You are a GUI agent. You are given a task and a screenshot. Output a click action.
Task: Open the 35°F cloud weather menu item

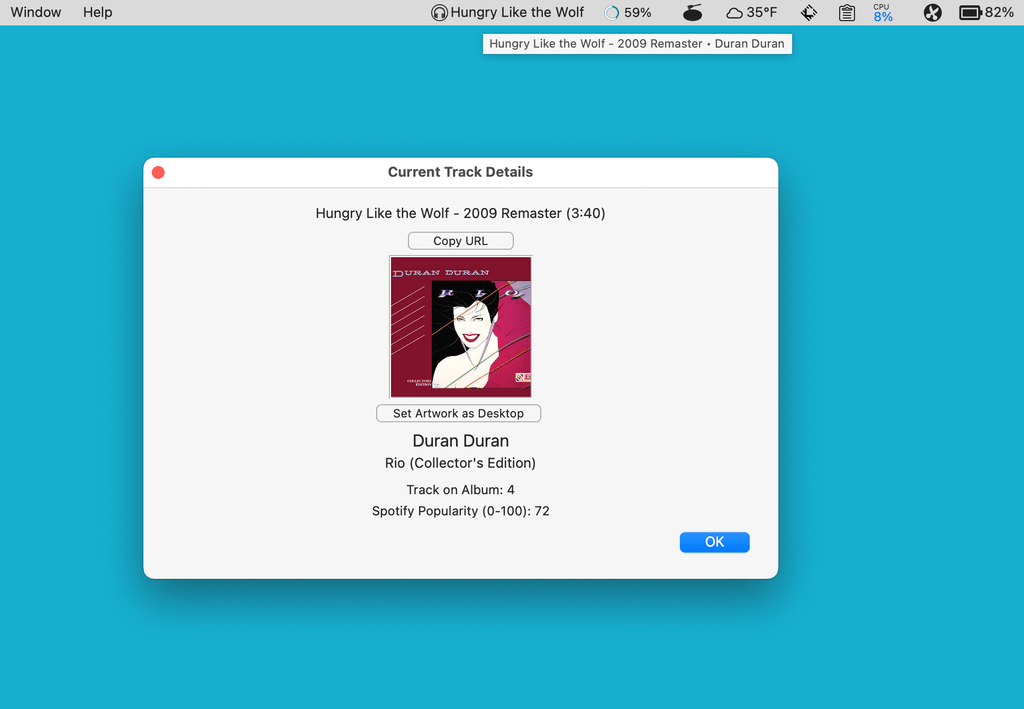pos(752,12)
